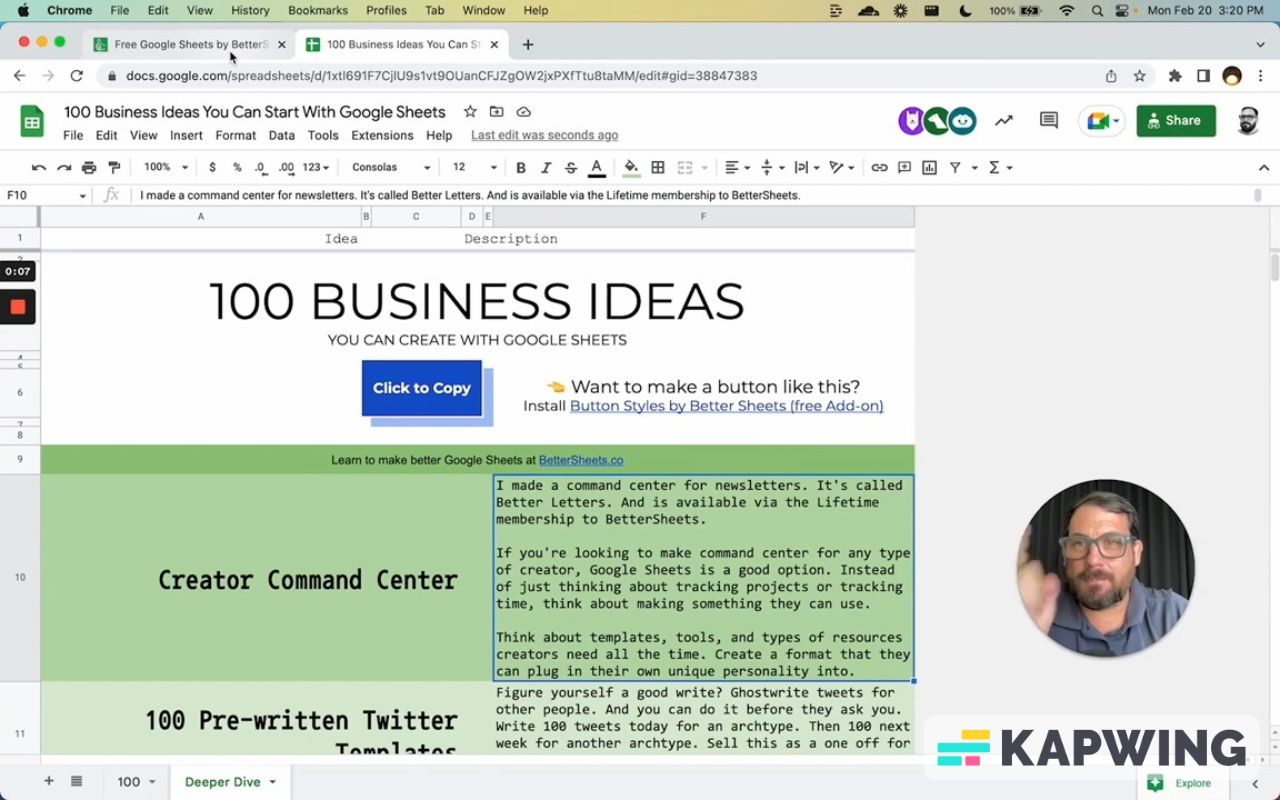Select the 'Creator Command Center' cell
Image resolution: width=1280 pixels, height=800 pixels.
(266, 579)
